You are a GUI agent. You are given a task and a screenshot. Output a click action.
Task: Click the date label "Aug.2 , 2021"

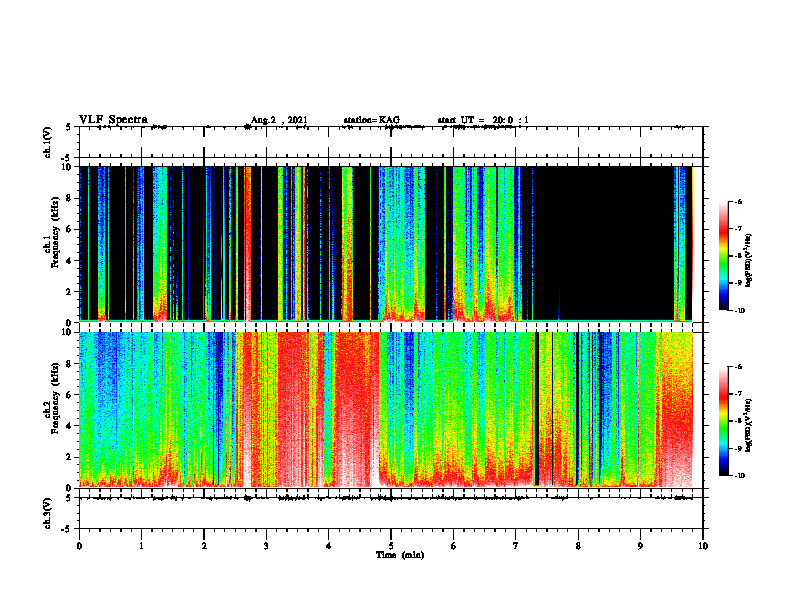[x=279, y=120]
